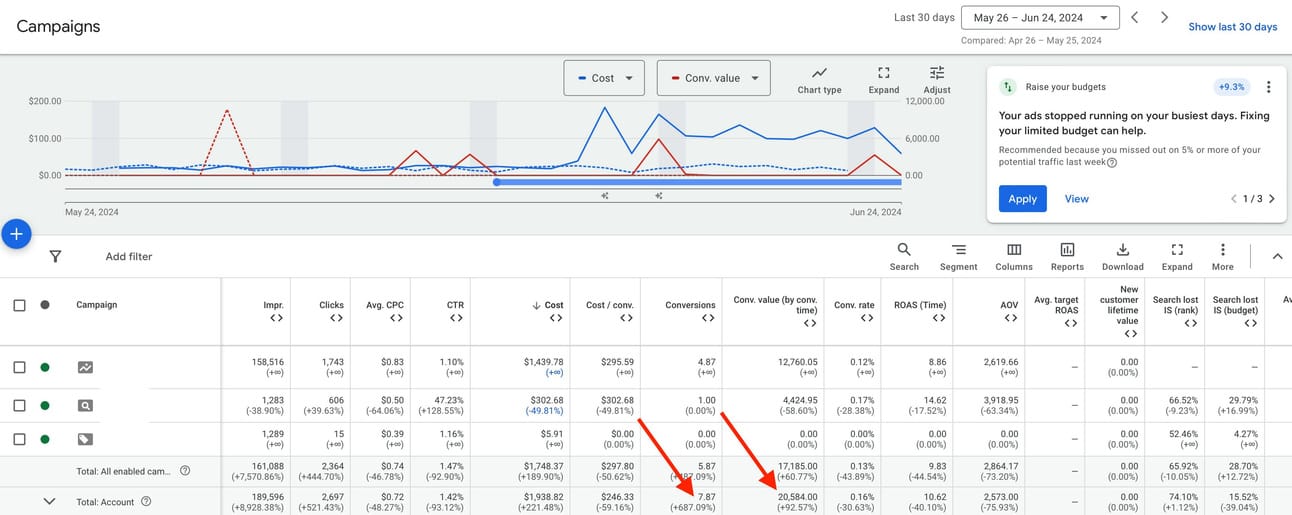This screenshot has height=515, width=1292.
Task: Click the Search campaign magnifier icon
Action: 85,405
